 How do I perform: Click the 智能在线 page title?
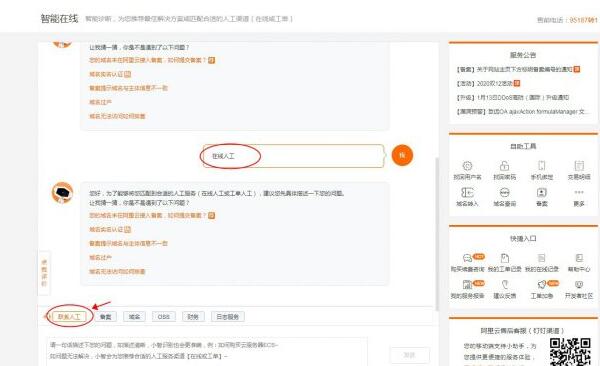click(x=59, y=18)
